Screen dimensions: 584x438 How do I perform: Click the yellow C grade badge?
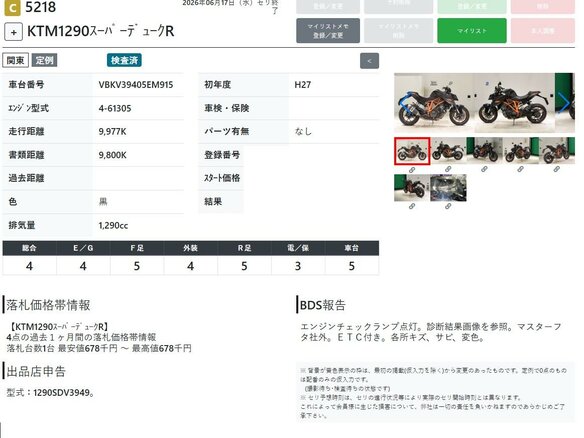12,8
